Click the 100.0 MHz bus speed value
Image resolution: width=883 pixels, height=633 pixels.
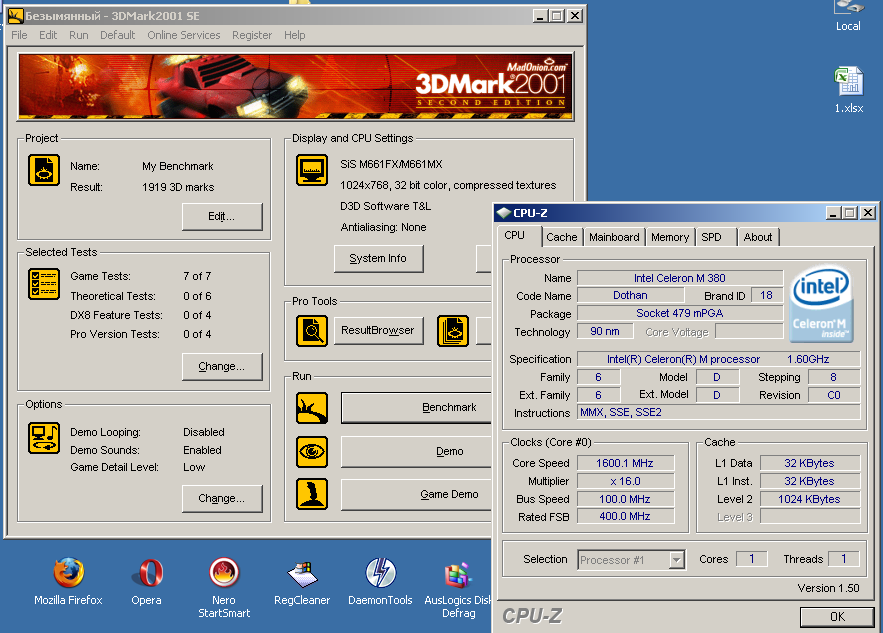point(625,500)
